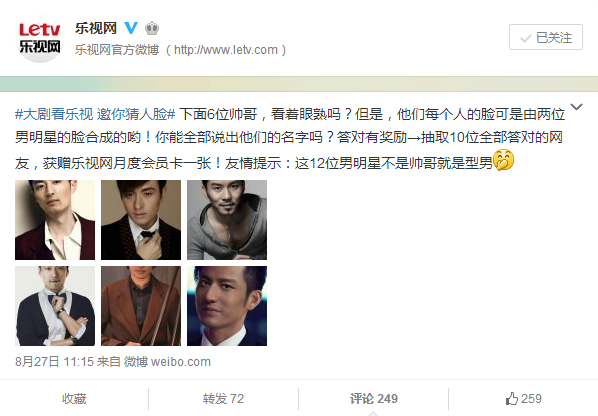
Task: Click the blue verified V badge
Action: click(x=130, y=28)
